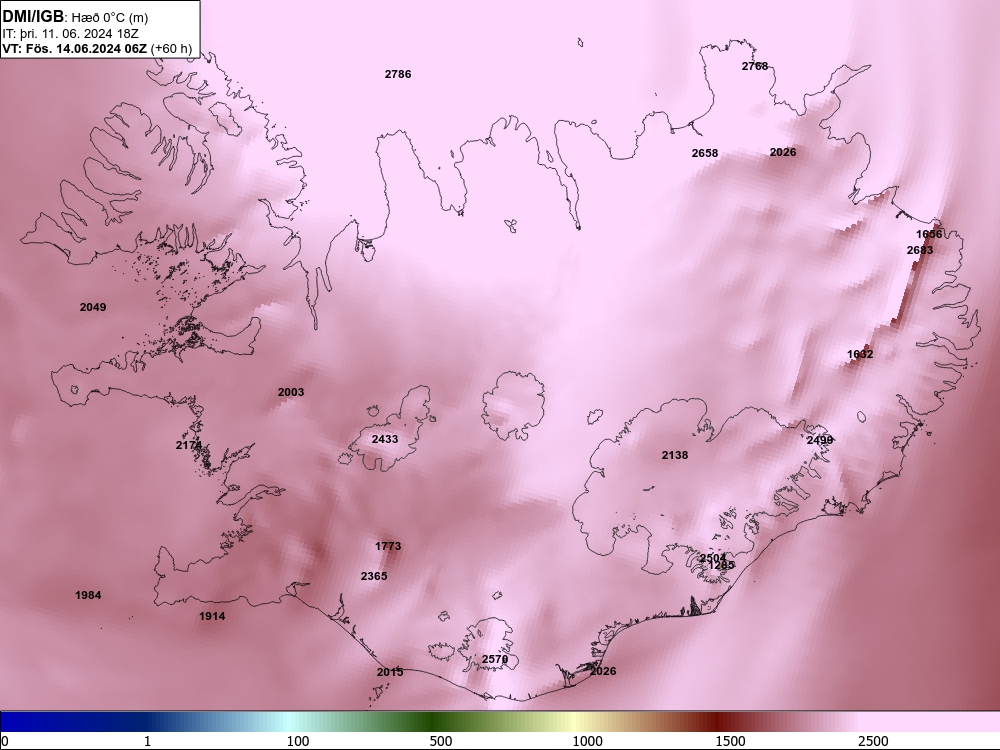This screenshot has height=750, width=1000.
Task: Click the '0' label on the color scale
Action: (x=6, y=741)
